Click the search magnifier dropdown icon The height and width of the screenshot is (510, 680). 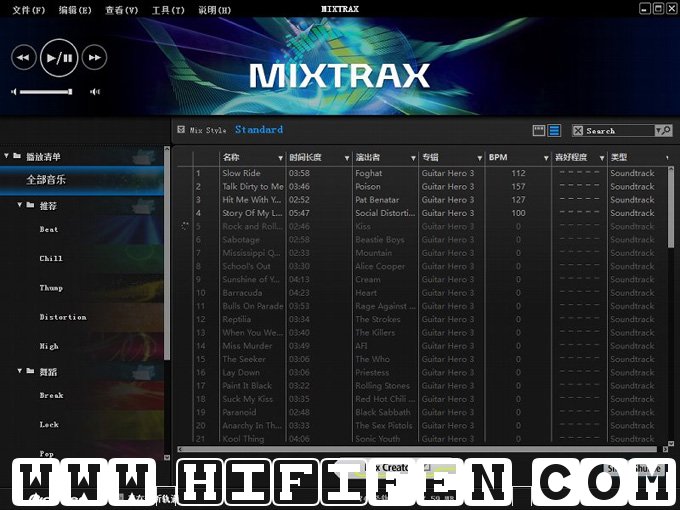pyautogui.click(x=664, y=131)
